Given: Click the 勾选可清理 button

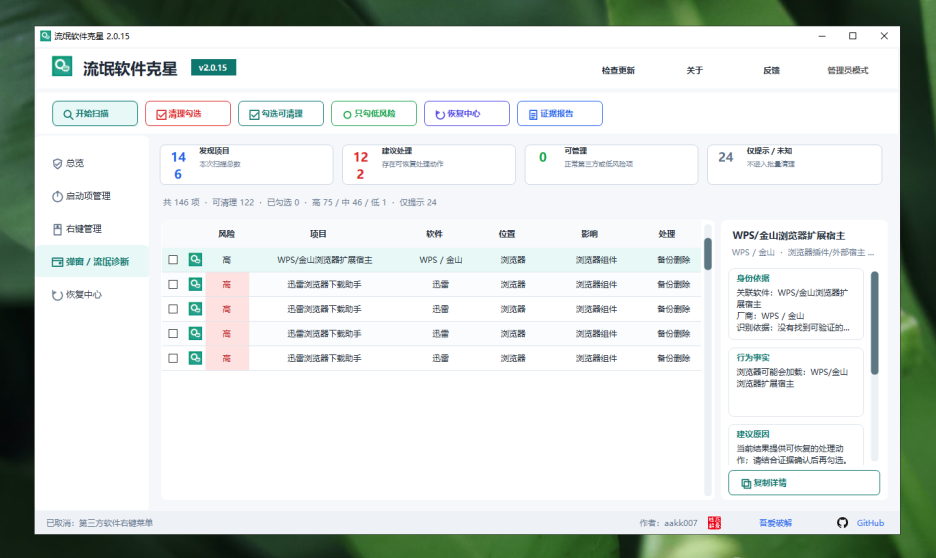Looking at the screenshot, I should coord(281,113).
